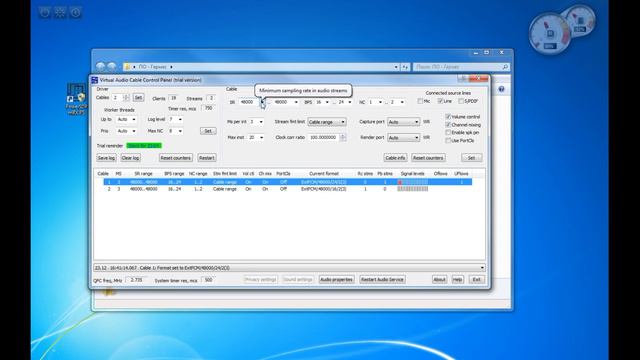Open the Worker threads Prio dropdown
The image size is (640, 360).
click(x=133, y=131)
